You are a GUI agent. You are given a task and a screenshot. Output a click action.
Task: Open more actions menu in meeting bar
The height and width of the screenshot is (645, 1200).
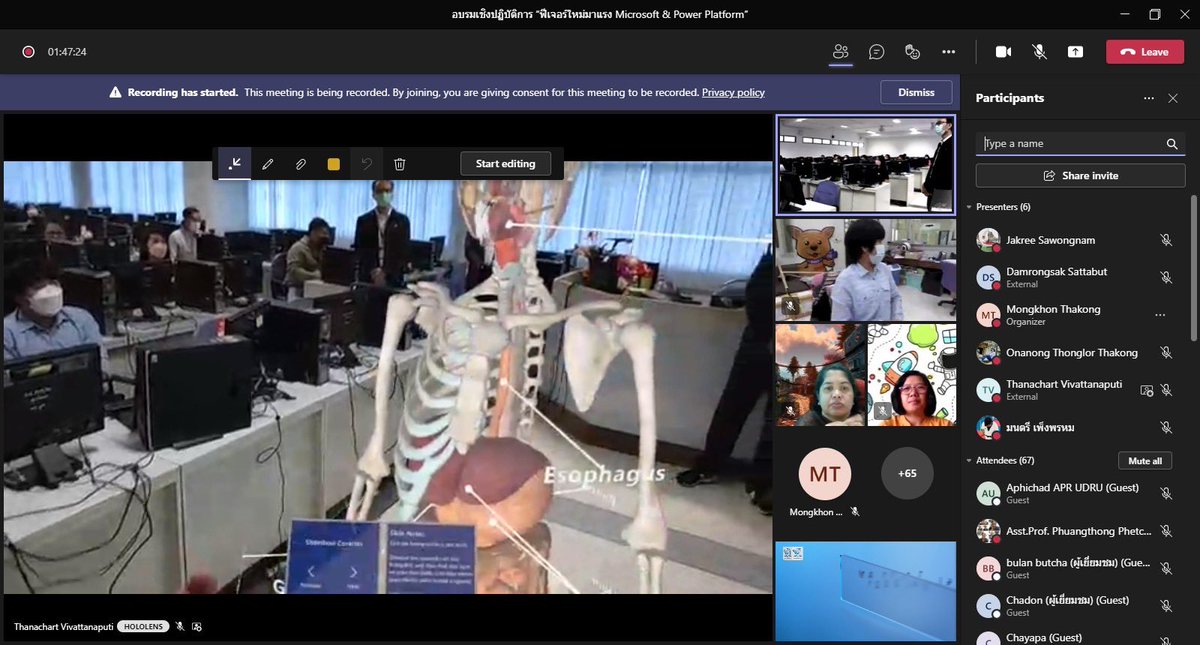pyautogui.click(x=948, y=52)
